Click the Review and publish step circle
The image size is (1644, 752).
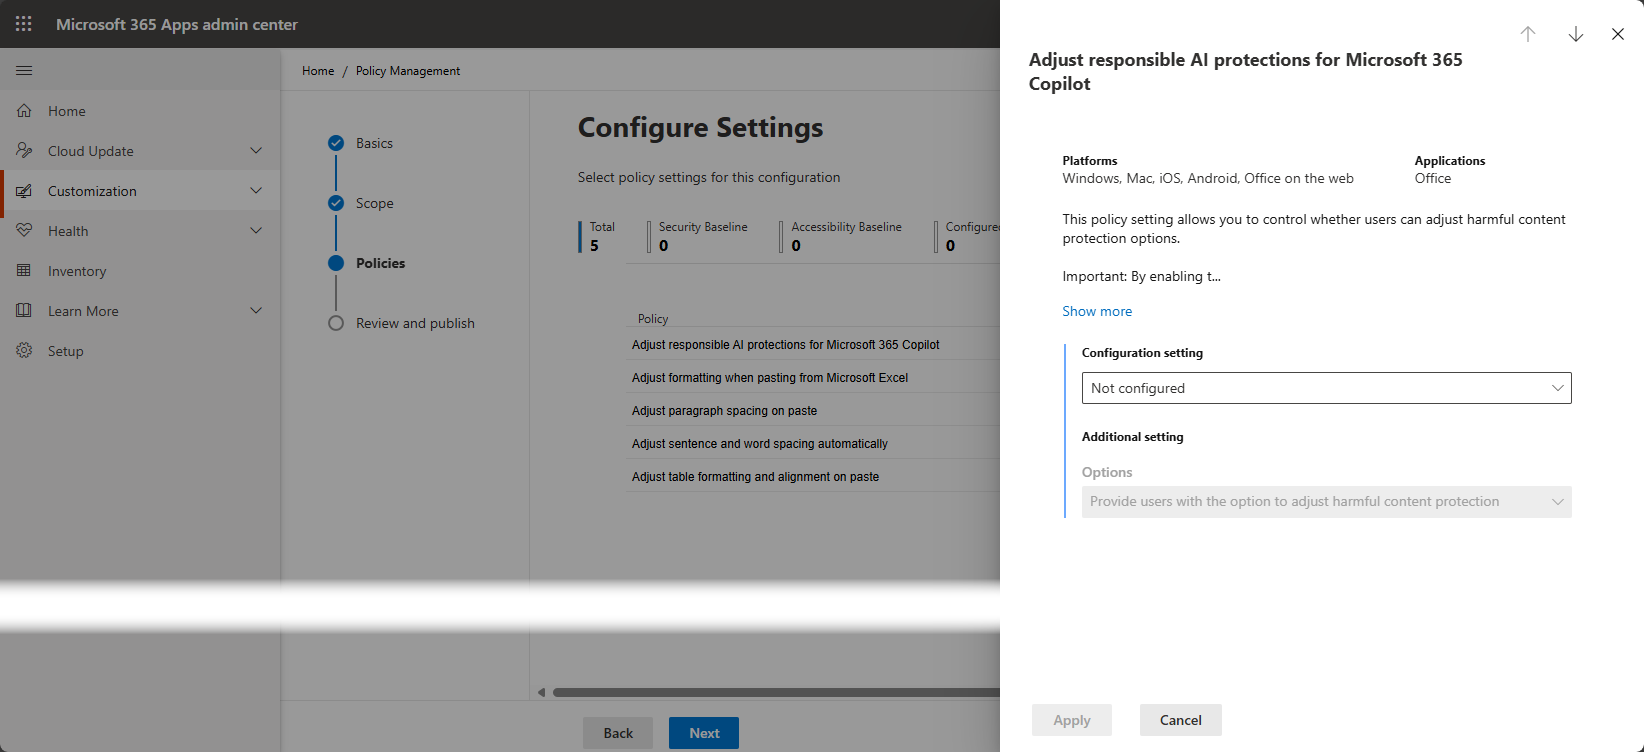[x=336, y=323]
